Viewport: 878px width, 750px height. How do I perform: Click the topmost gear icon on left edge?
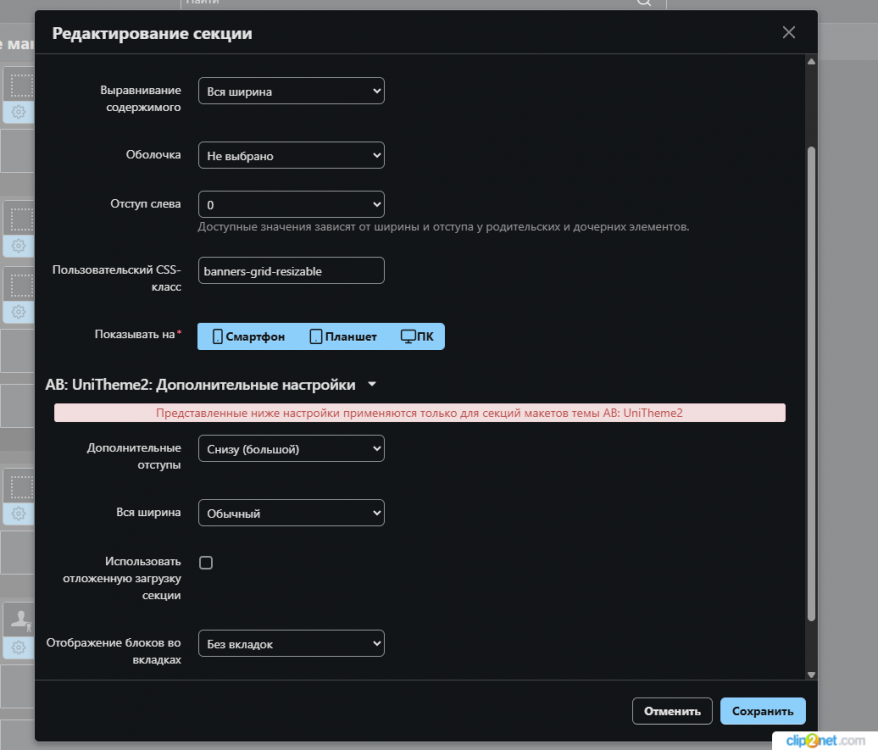tap(17, 112)
